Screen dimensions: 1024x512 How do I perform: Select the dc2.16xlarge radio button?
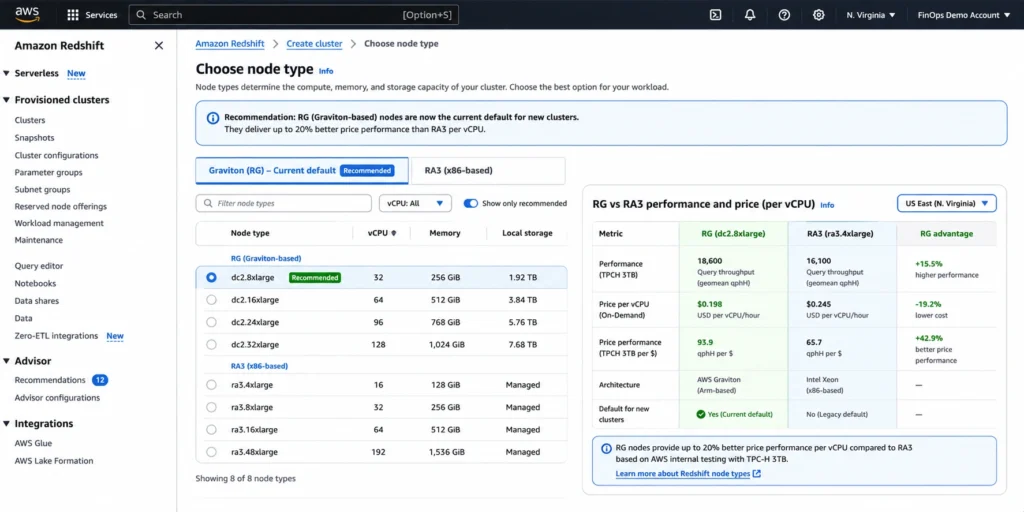click(x=211, y=300)
